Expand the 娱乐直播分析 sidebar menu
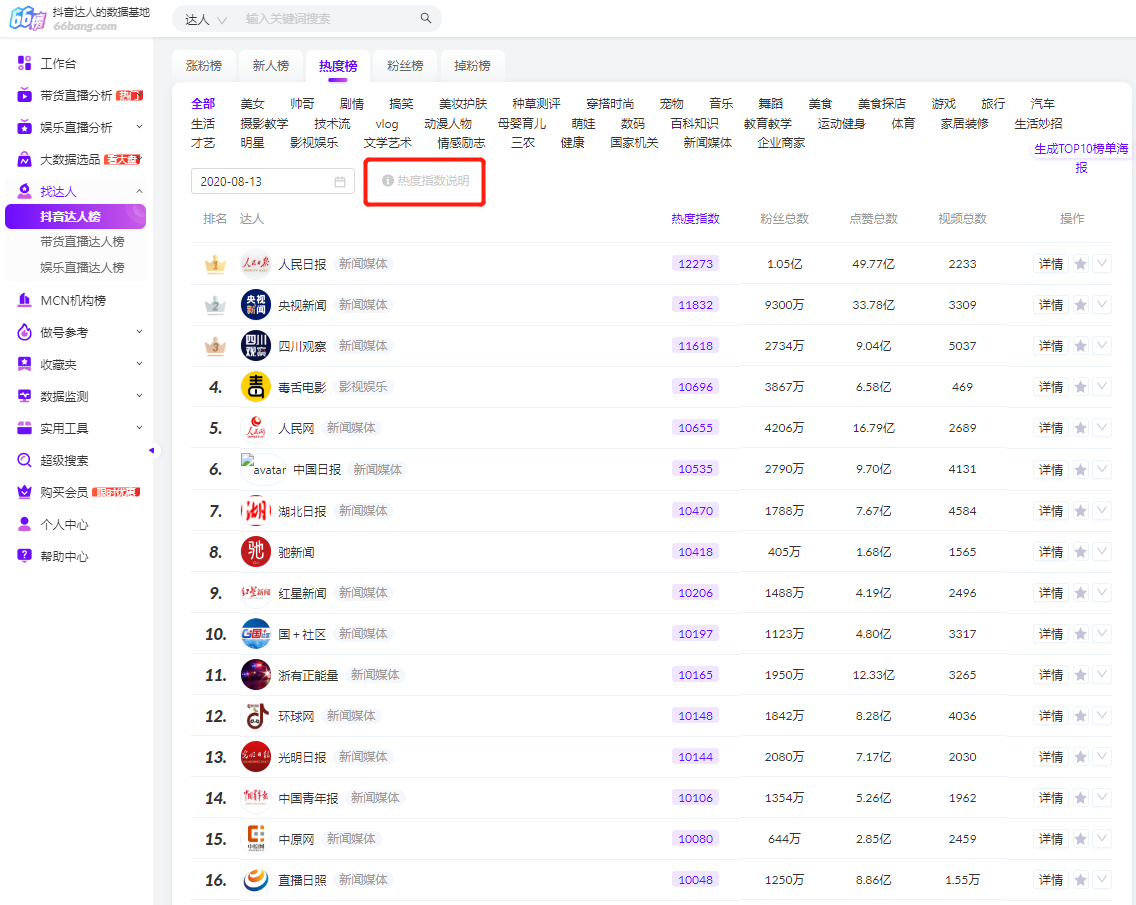 tap(139, 128)
